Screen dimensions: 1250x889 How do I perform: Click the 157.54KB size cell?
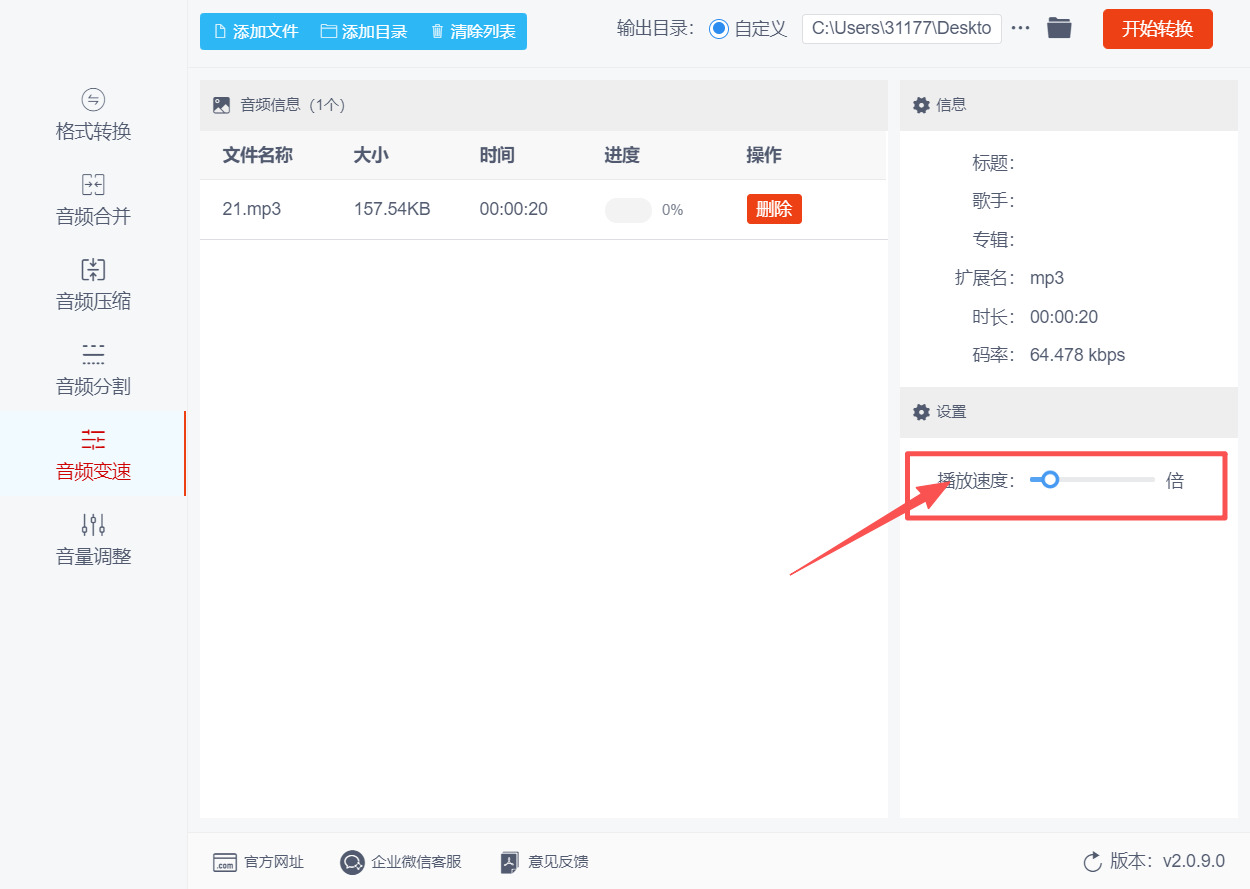click(x=392, y=209)
